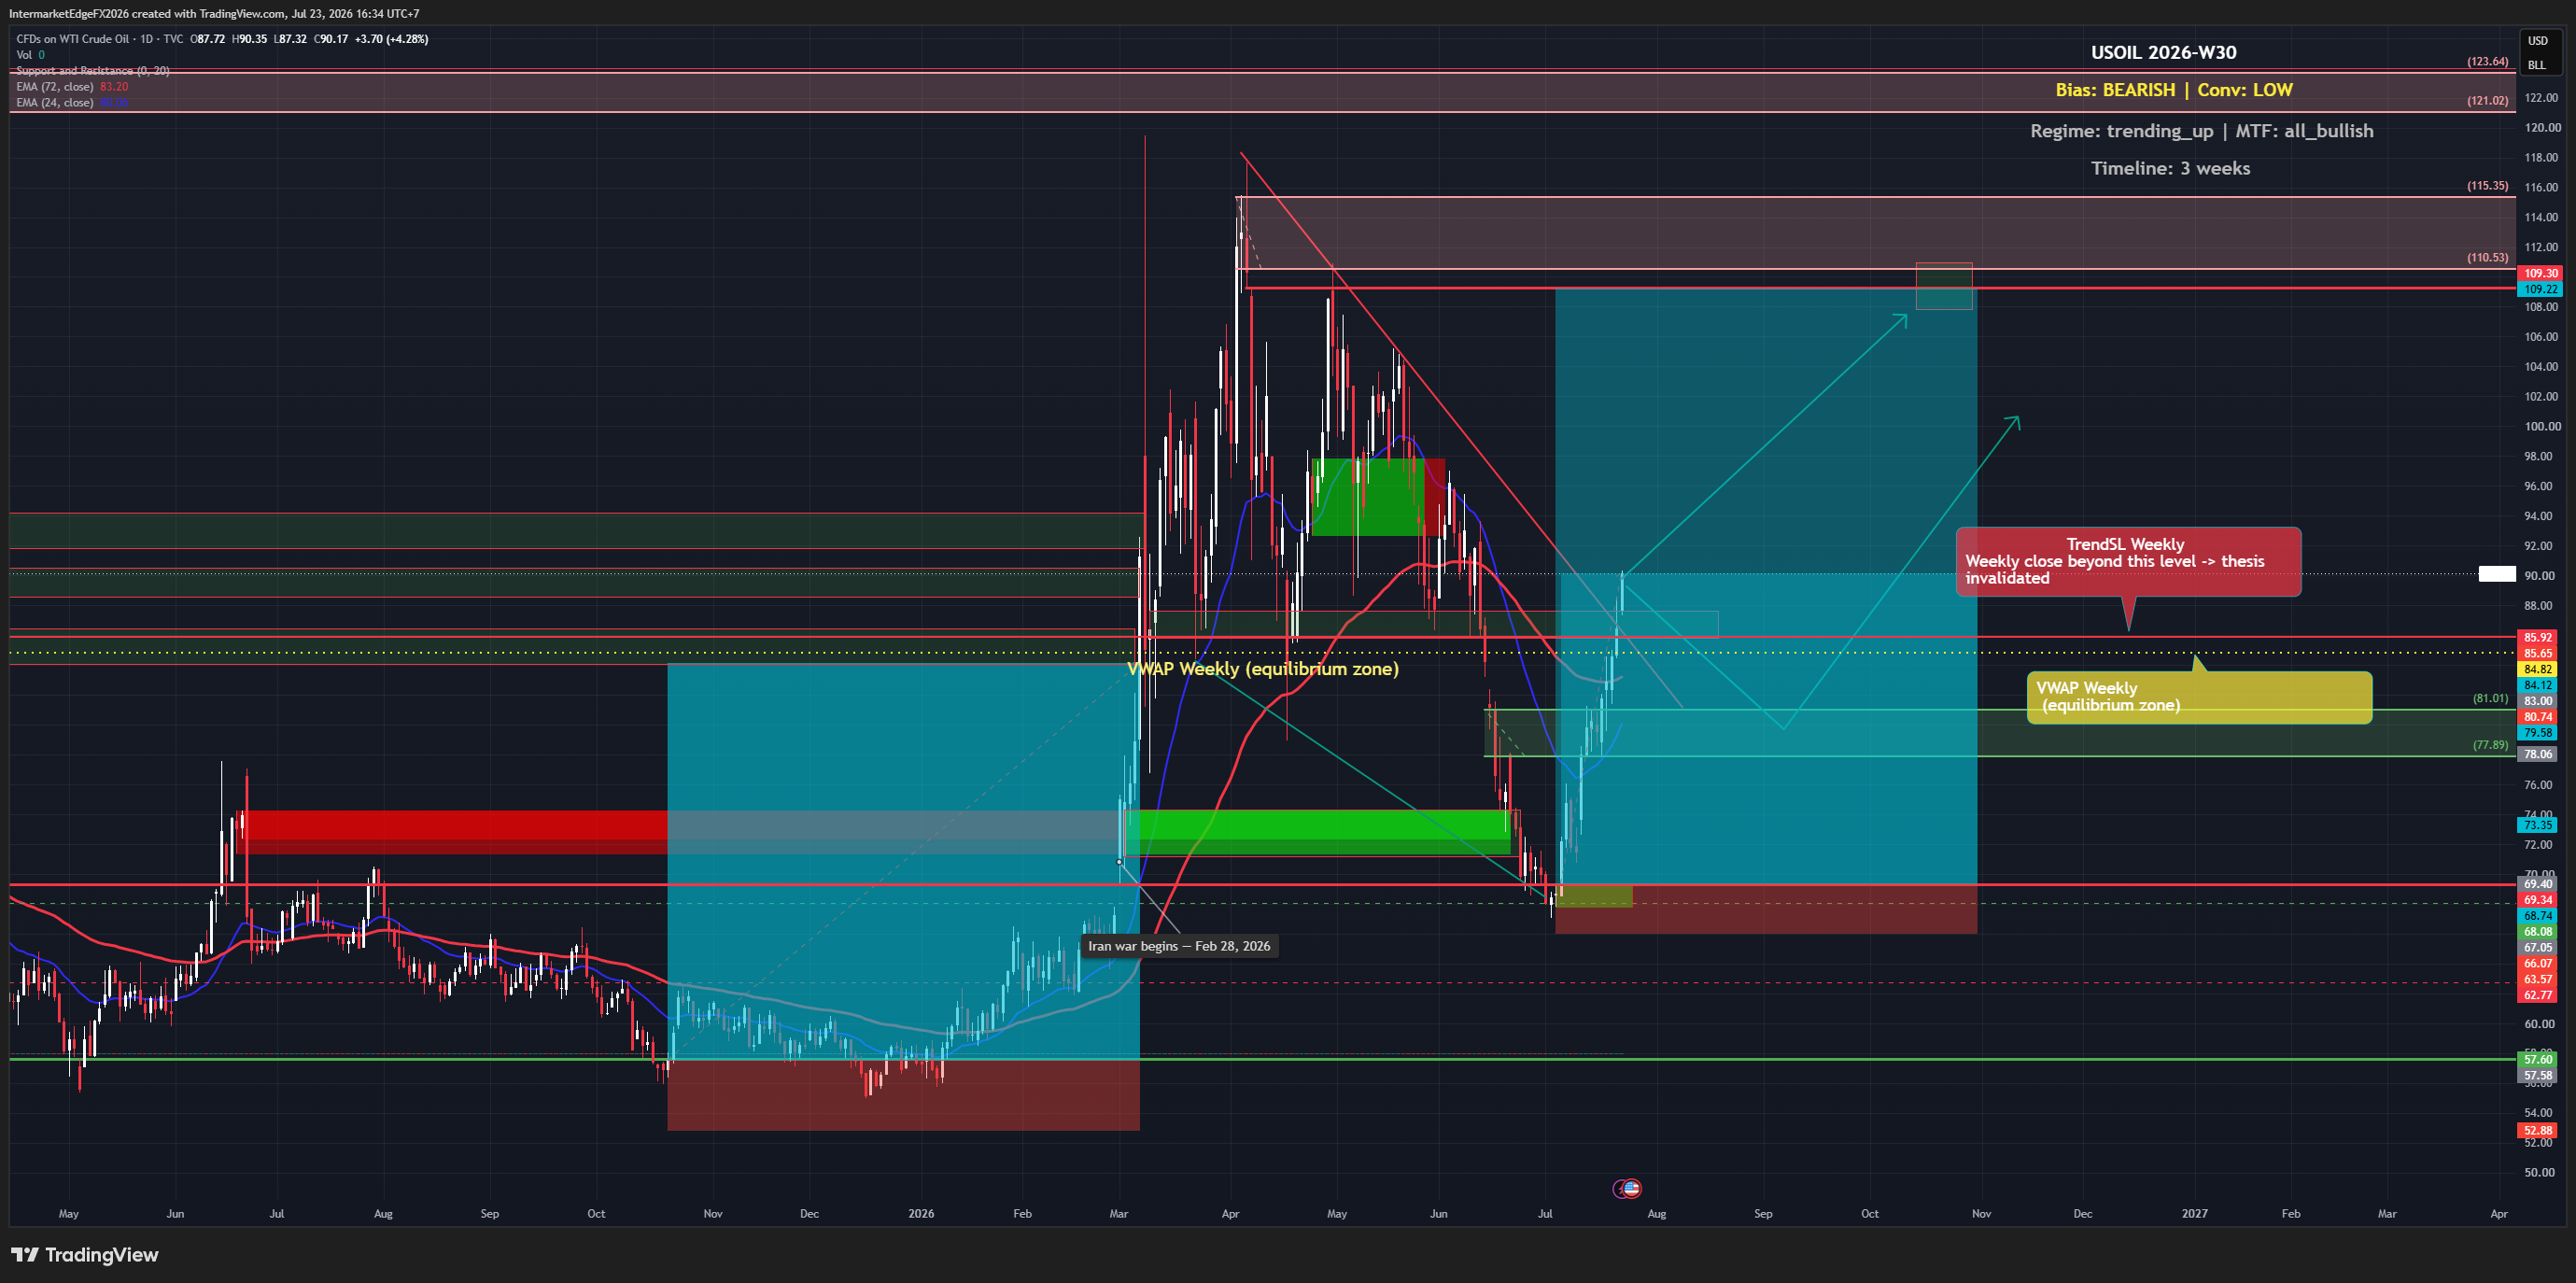Viewport: 2576px width, 1283px height.
Task: Click the 57.60 green price label on axis
Action: [x=2538, y=1059]
